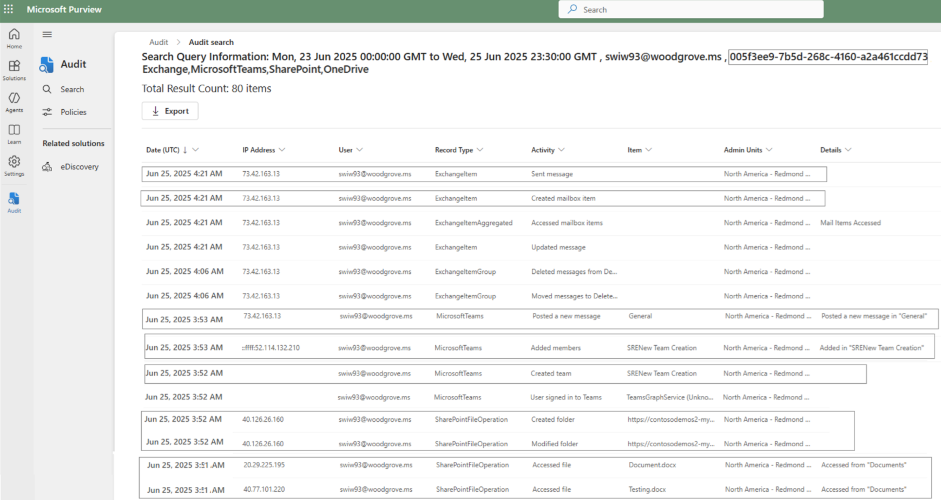941x500 pixels.
Task: Click IP address 40.77.101.220
Action: tap(264, 489)
